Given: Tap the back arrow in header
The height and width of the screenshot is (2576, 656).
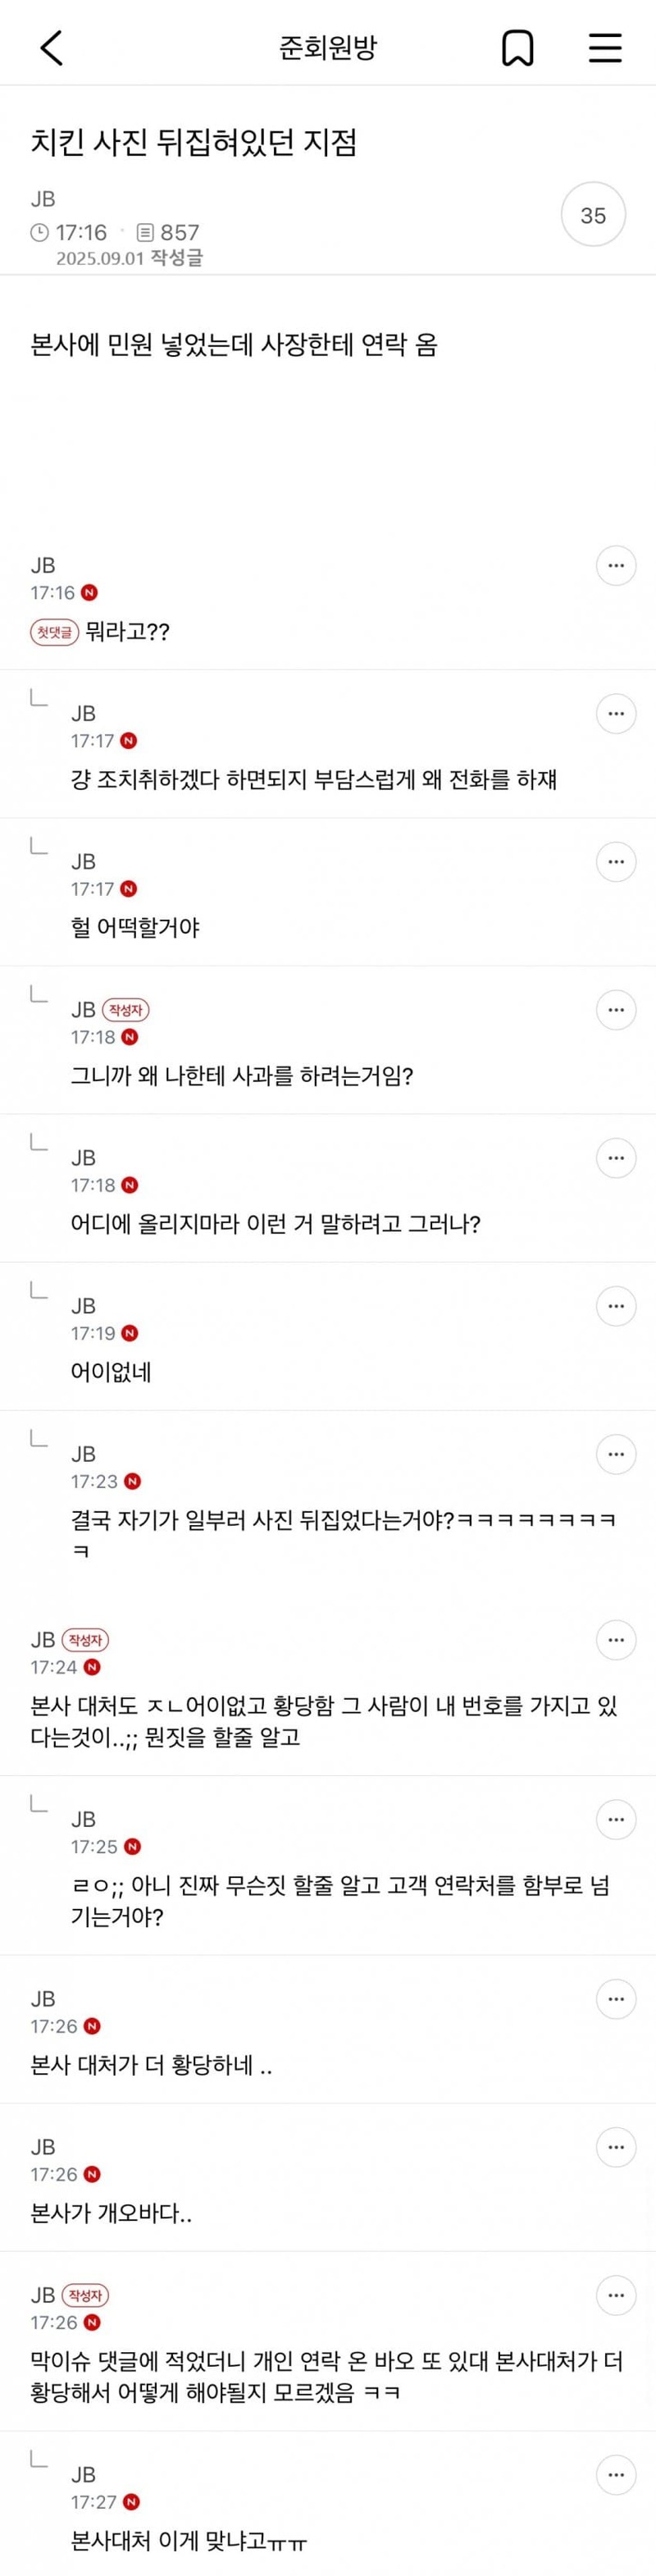Looking at the screenshot, I should pos(52,47).
